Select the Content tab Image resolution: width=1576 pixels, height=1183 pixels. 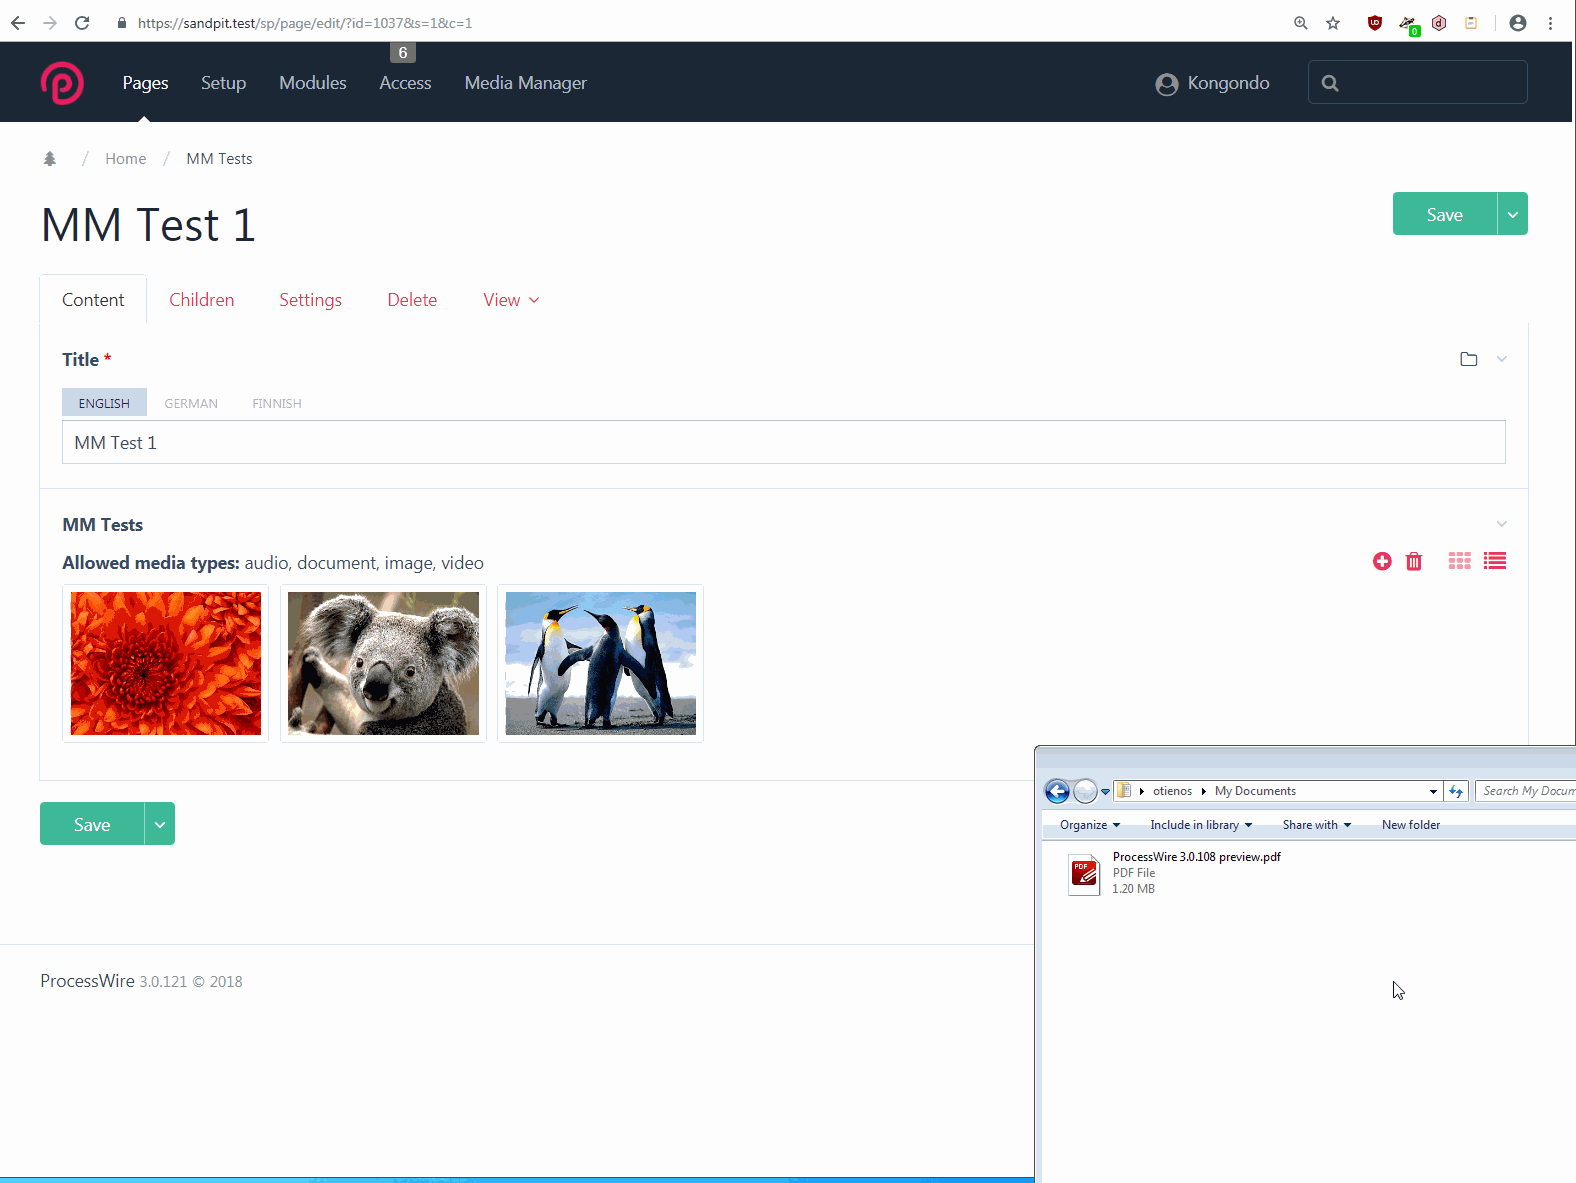93,300
